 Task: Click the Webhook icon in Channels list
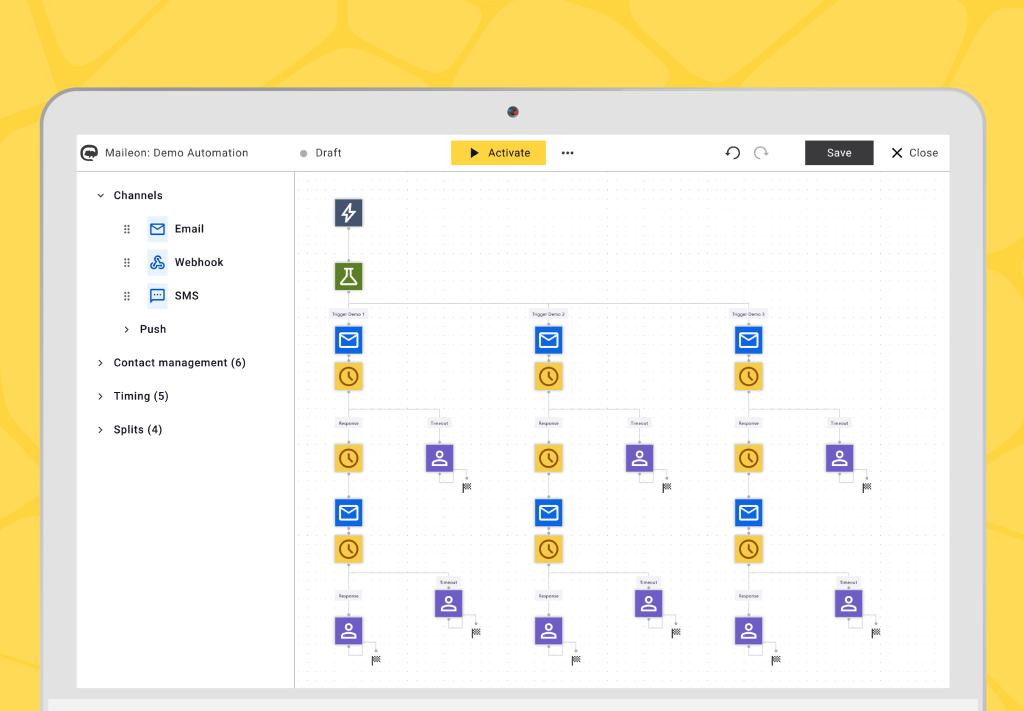pos(157,262)
